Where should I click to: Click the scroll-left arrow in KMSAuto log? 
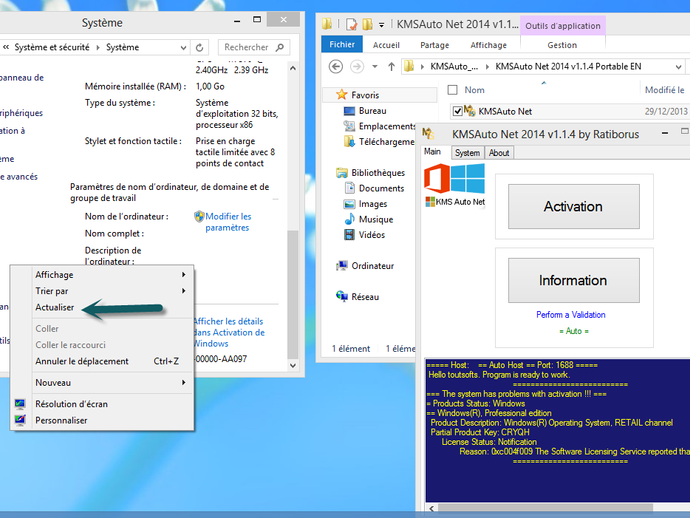pos(432,508)
